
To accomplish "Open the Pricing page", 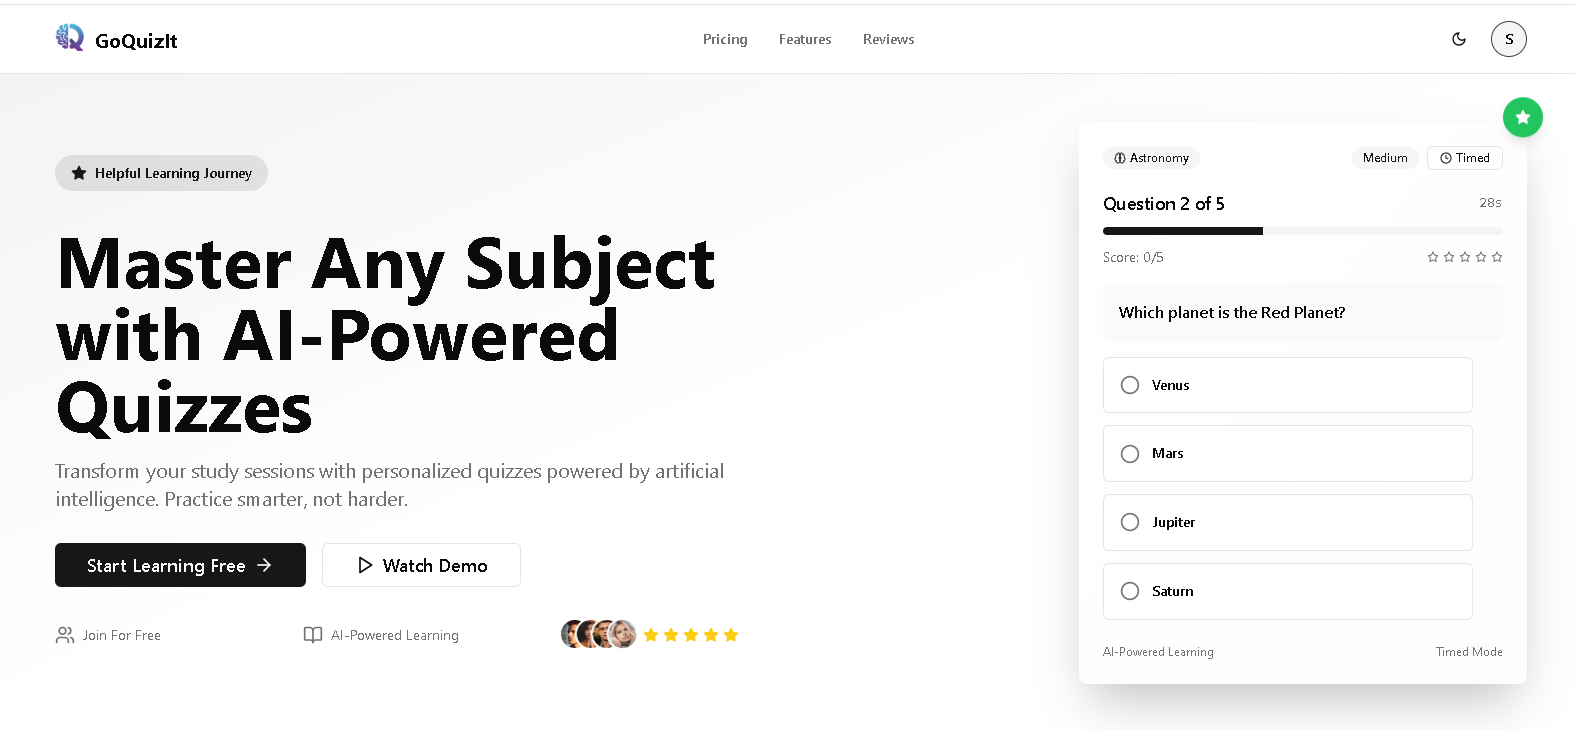I will click(x=724, y=39).
